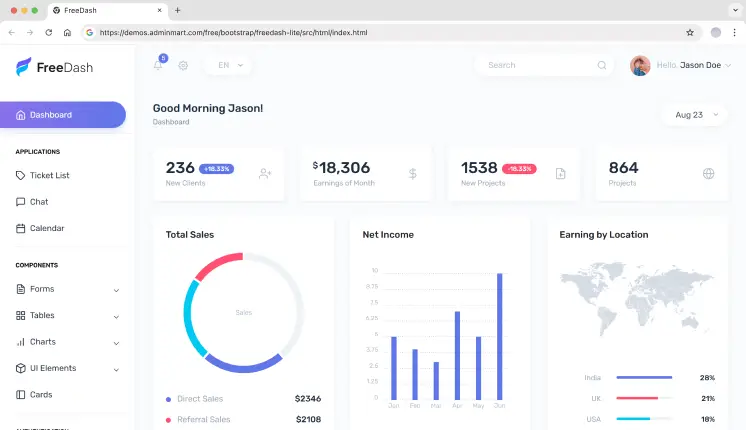Select Dashboard in the sidebar
This screenshot has height=430, width=746.
point(62,115)
